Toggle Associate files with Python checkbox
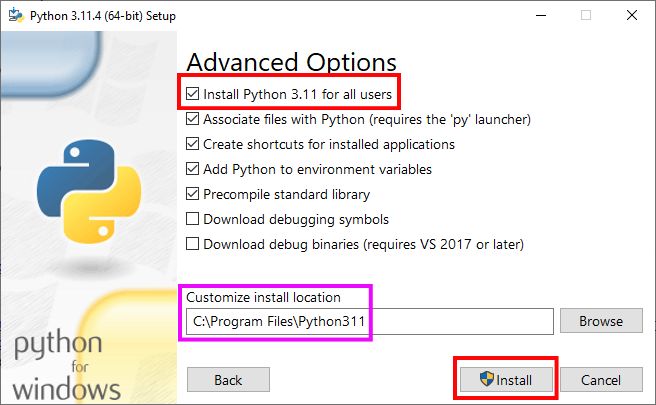 click(193, 119)
